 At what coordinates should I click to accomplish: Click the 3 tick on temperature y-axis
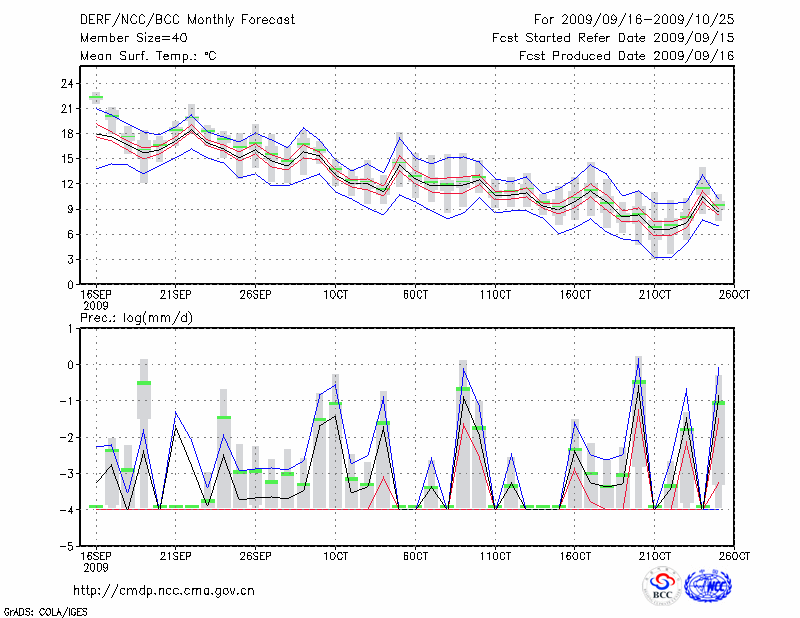[71, 259]
